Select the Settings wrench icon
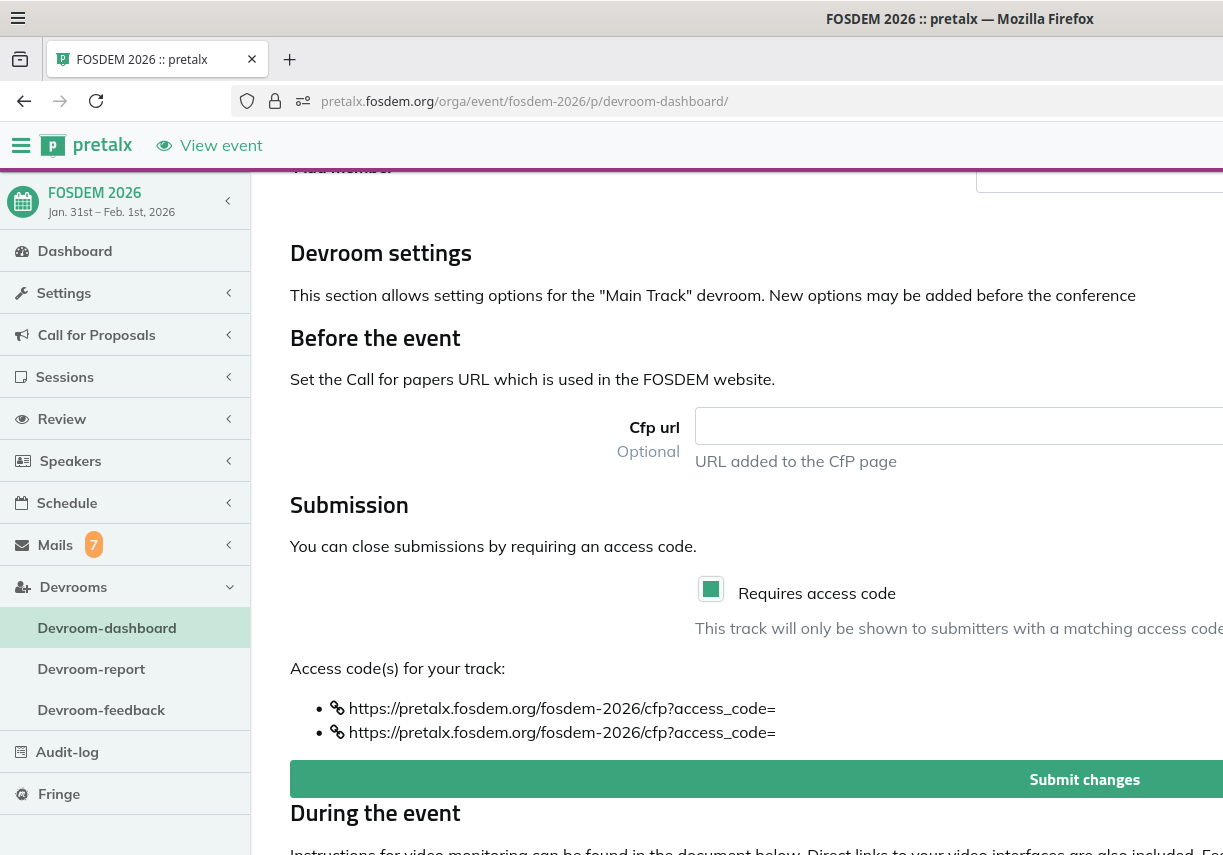The width and height of the screenshot is (1223, 855). coord(21,293)
